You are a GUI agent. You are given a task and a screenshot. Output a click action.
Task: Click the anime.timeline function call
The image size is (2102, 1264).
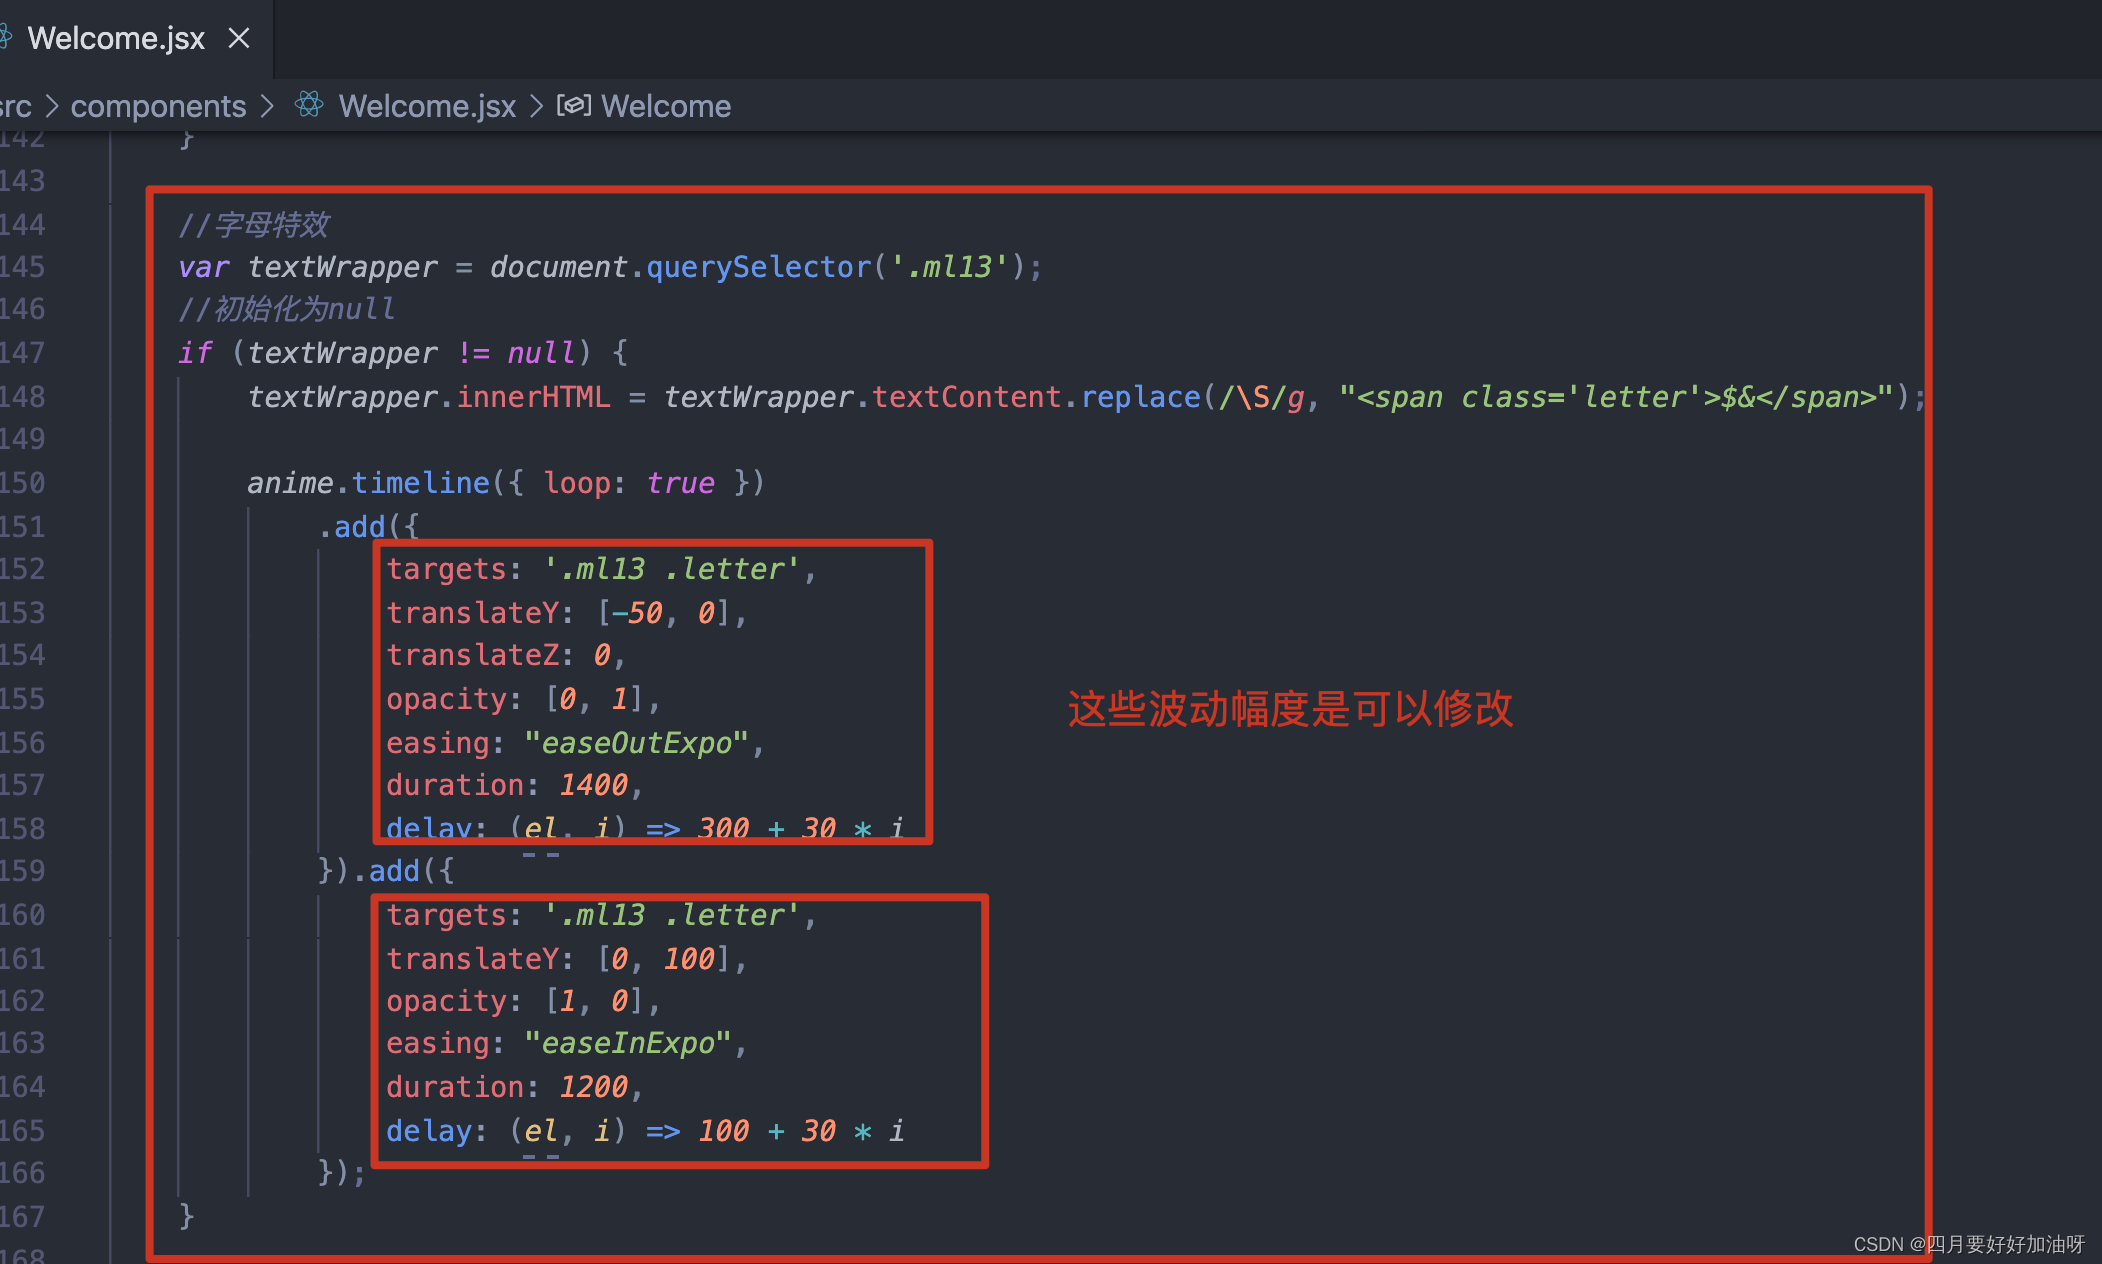click(420, 483)
